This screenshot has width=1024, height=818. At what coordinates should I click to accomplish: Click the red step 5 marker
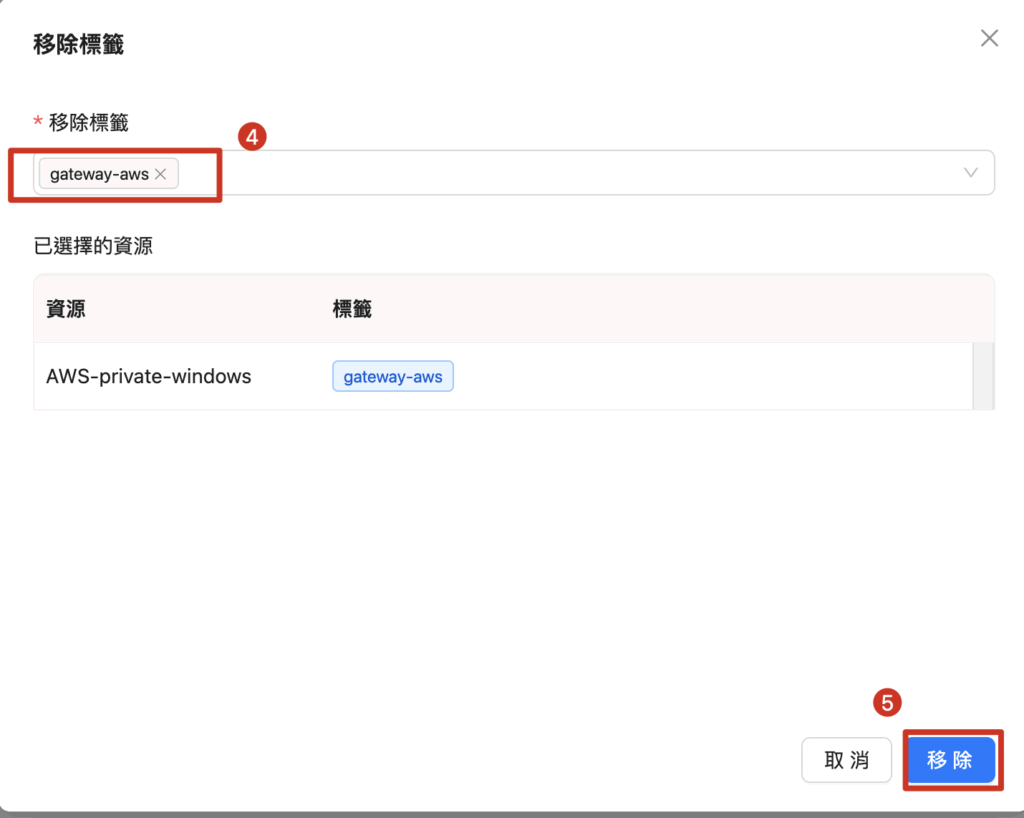(x=887, y=703)
